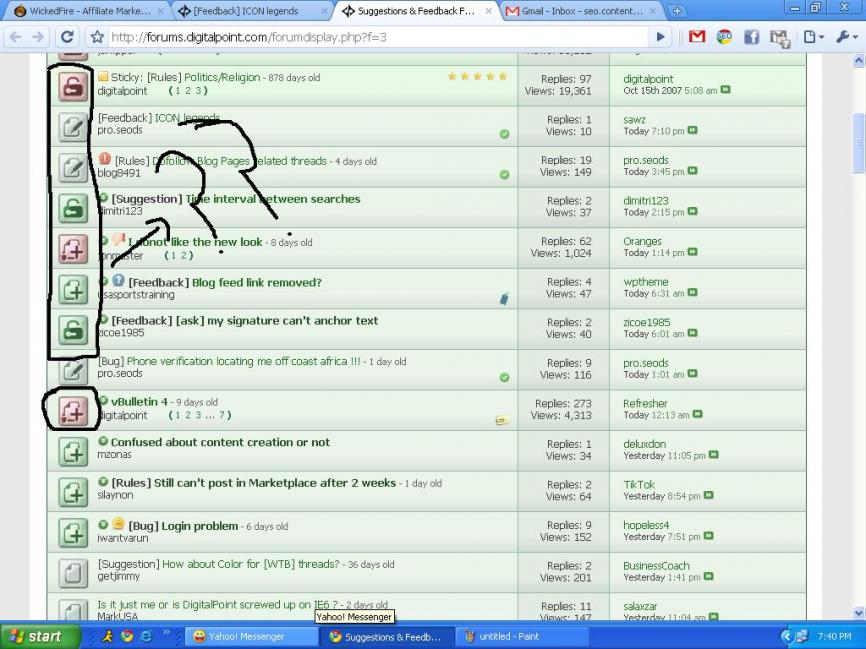
Task: Open the wrench customize menu
Action: point(846,37)
